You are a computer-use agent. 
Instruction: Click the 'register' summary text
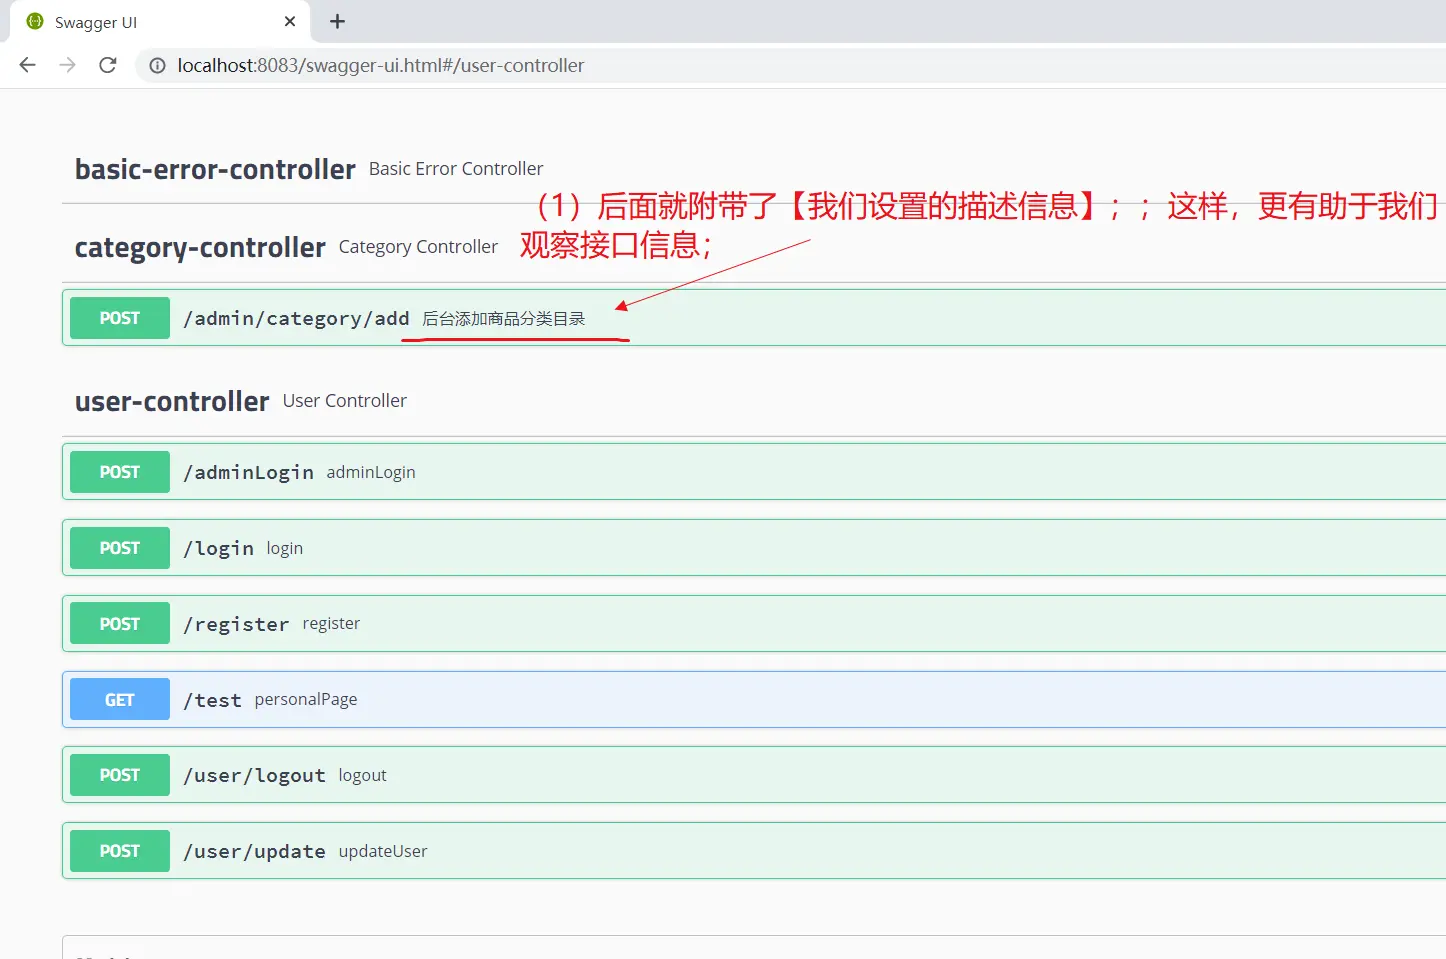tap(331, 624)
